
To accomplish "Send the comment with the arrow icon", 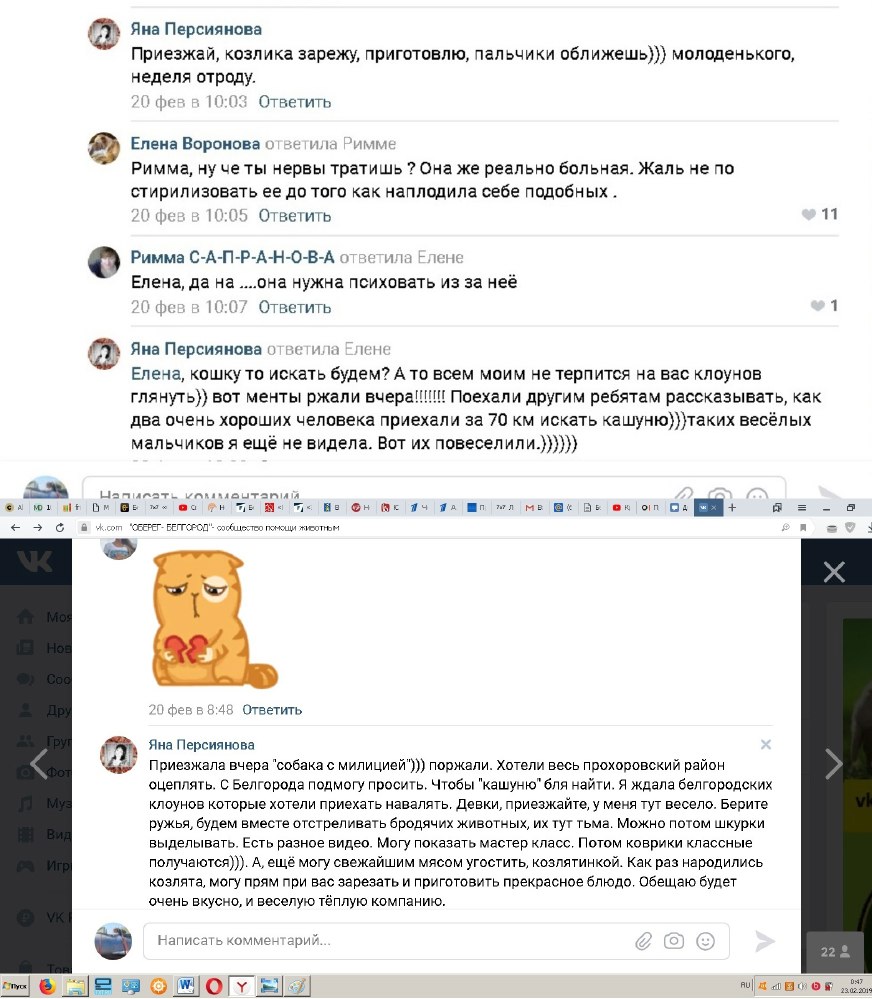I will [x=764, y=941].
